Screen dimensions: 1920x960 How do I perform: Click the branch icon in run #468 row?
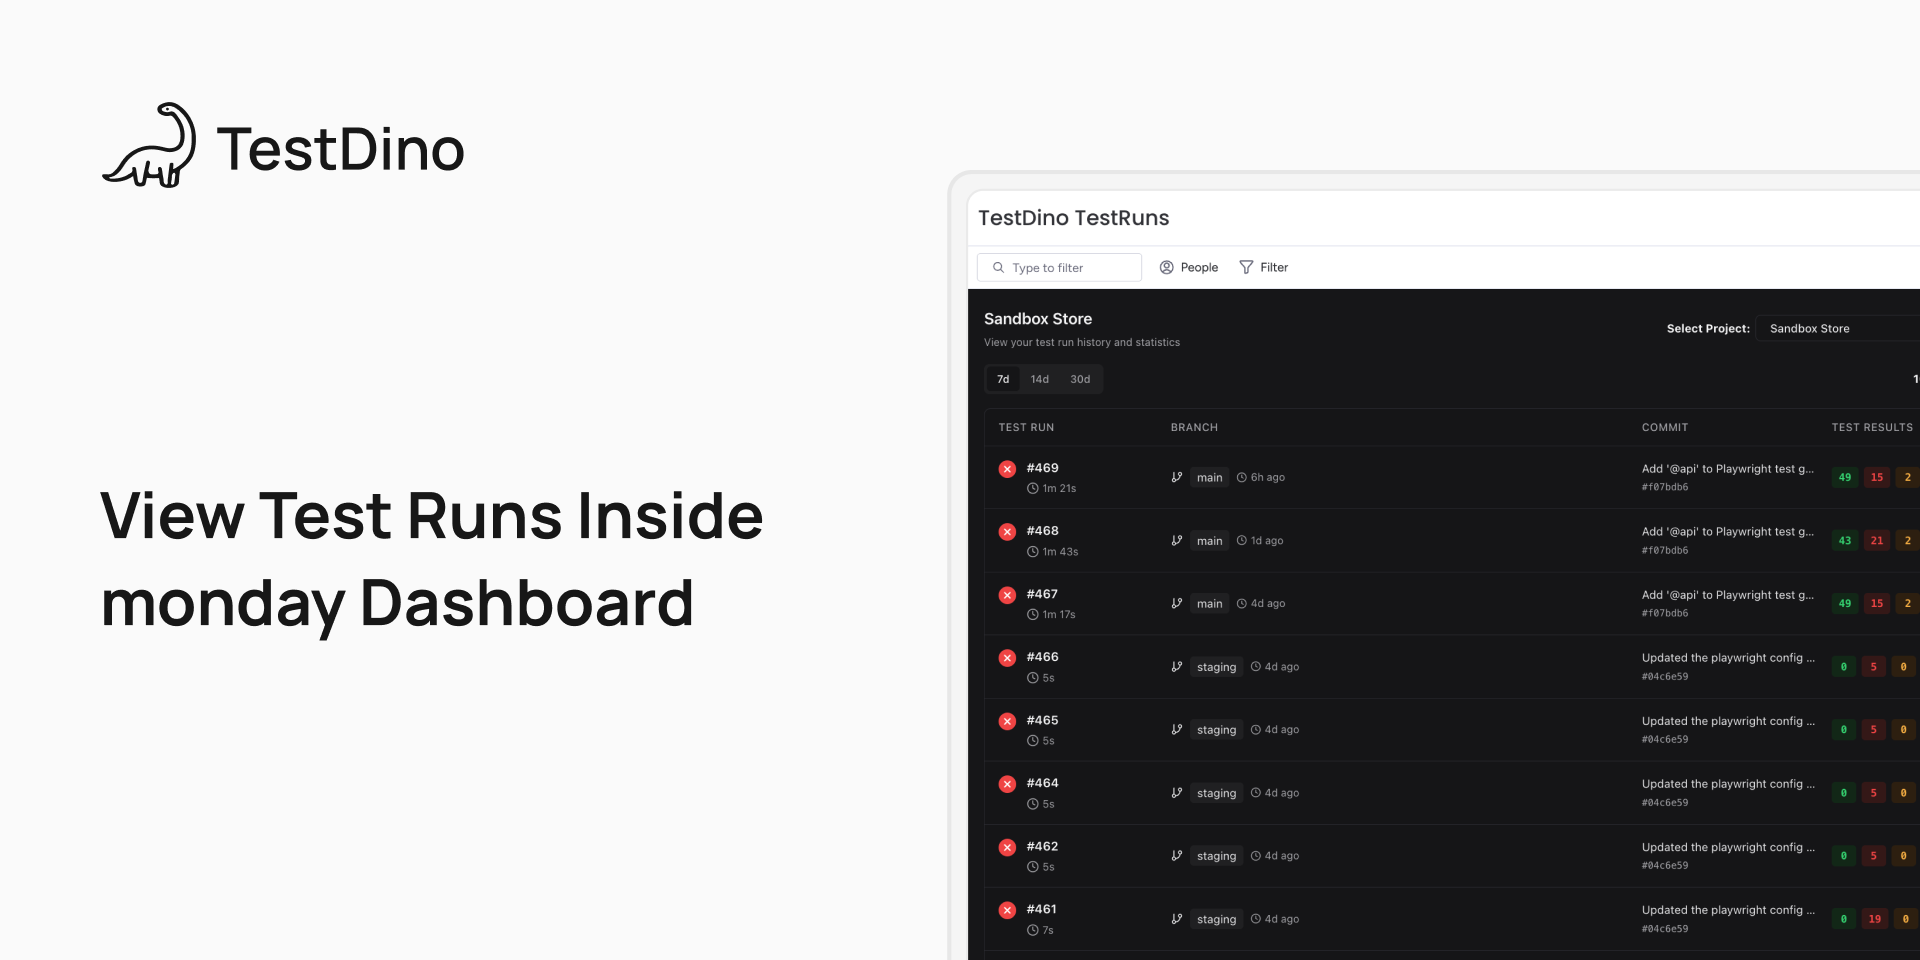click(1177, 541)
